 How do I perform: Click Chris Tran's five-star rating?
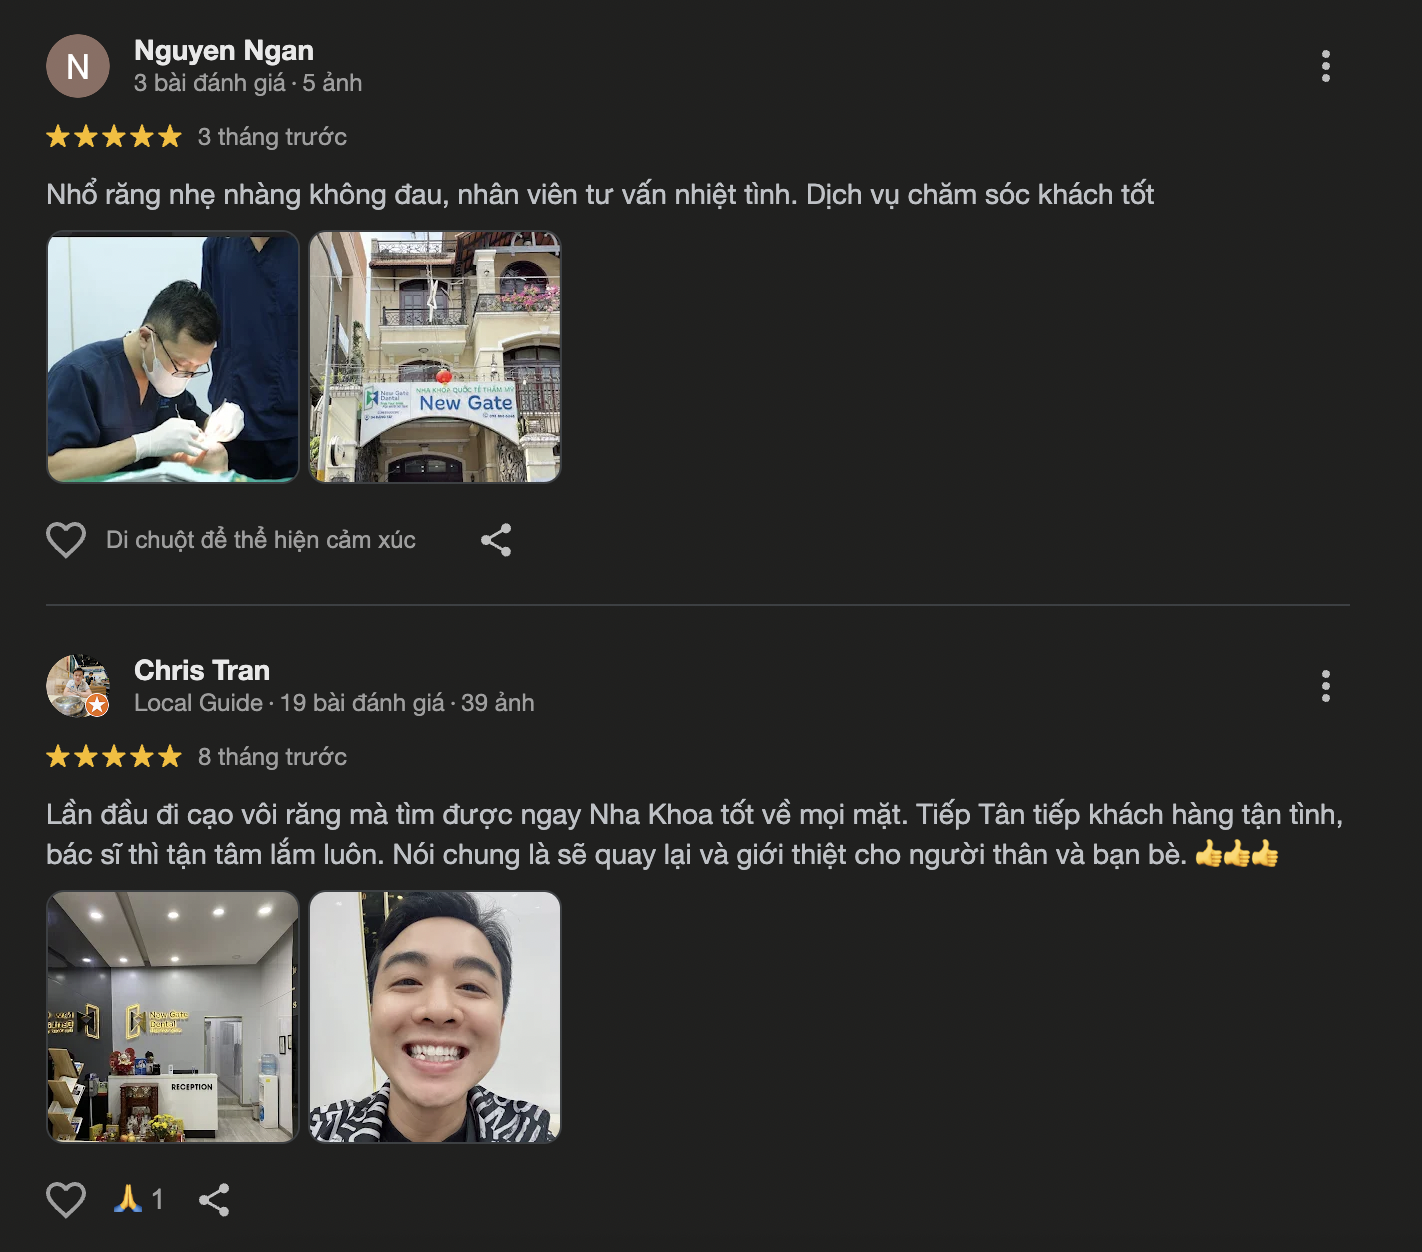[x=114, y=757]
